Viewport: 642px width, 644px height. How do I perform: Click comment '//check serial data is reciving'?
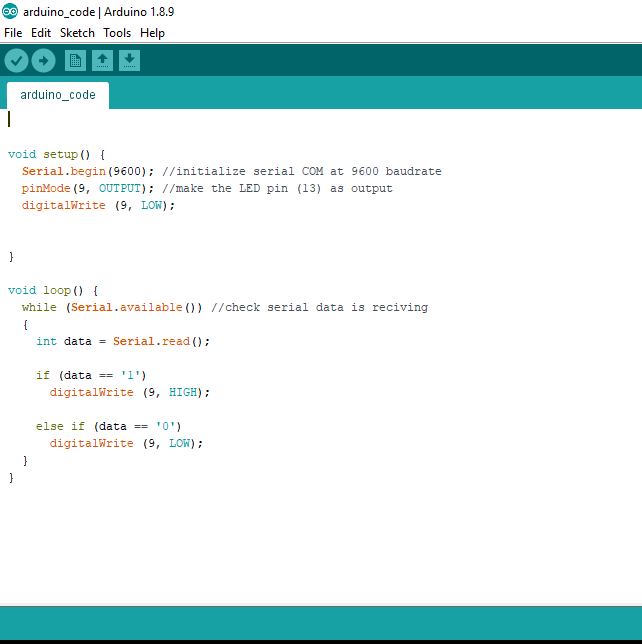(320, 308)
